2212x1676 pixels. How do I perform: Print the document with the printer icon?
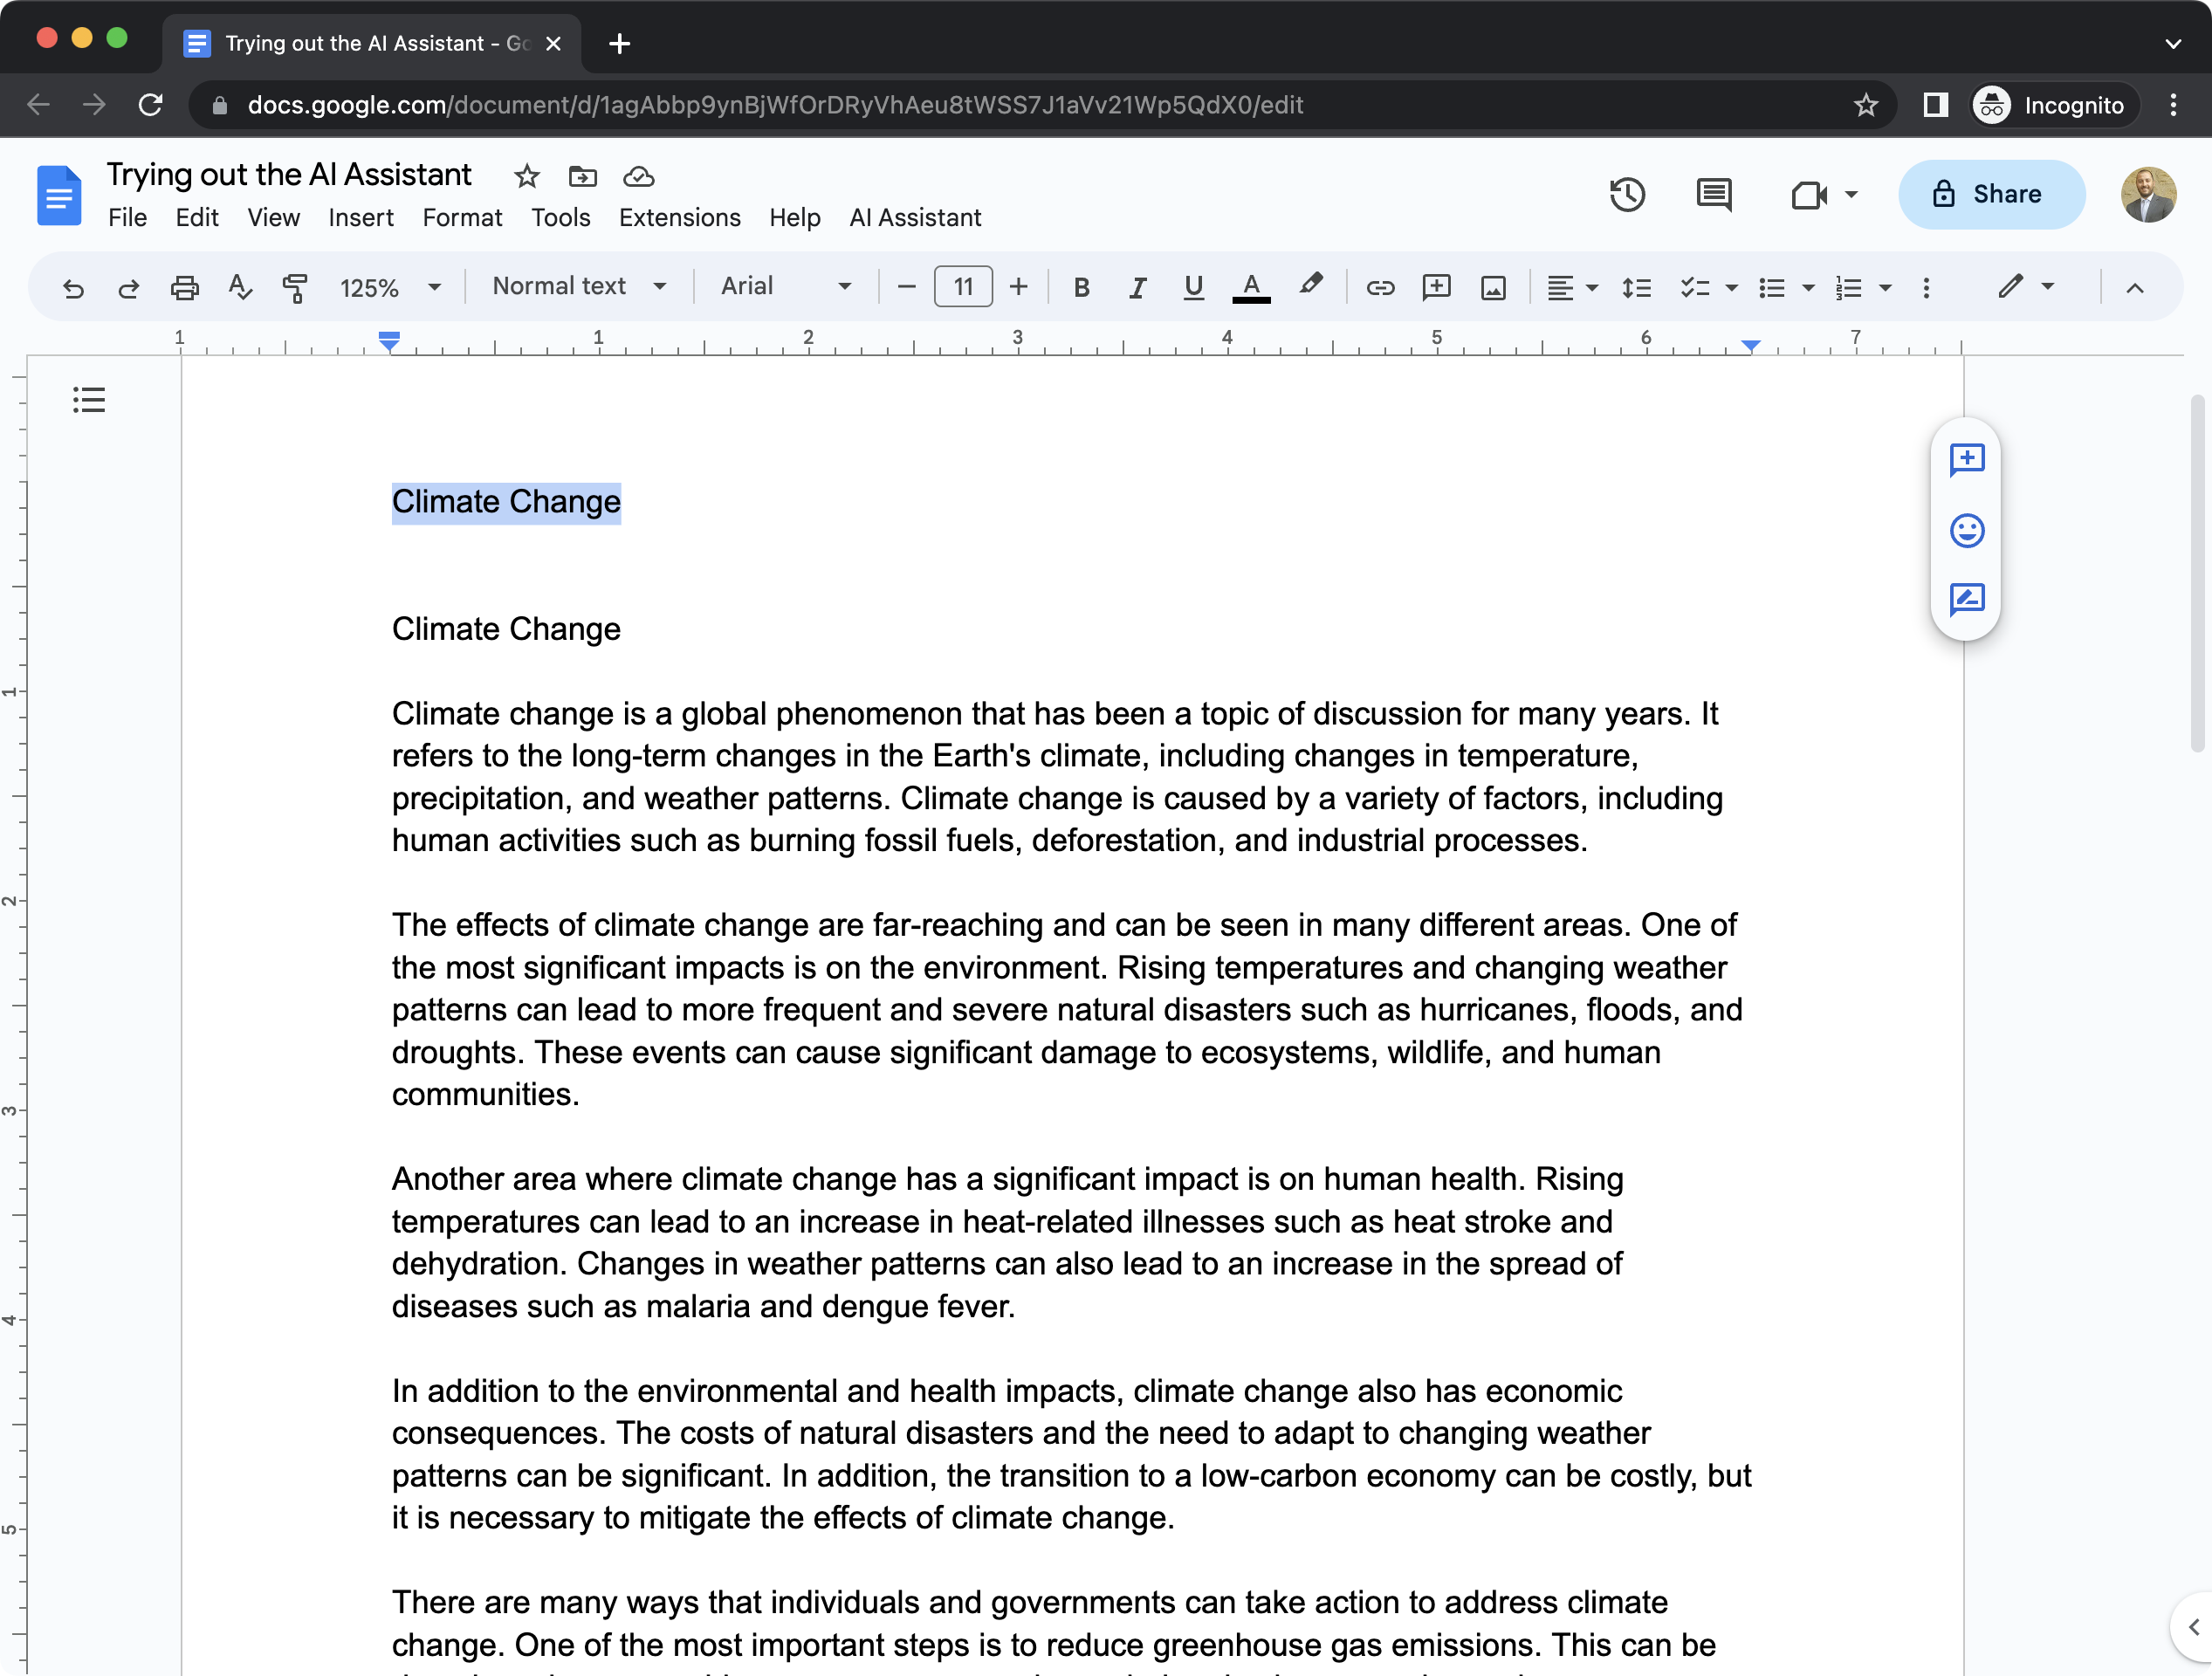point(184,288)
